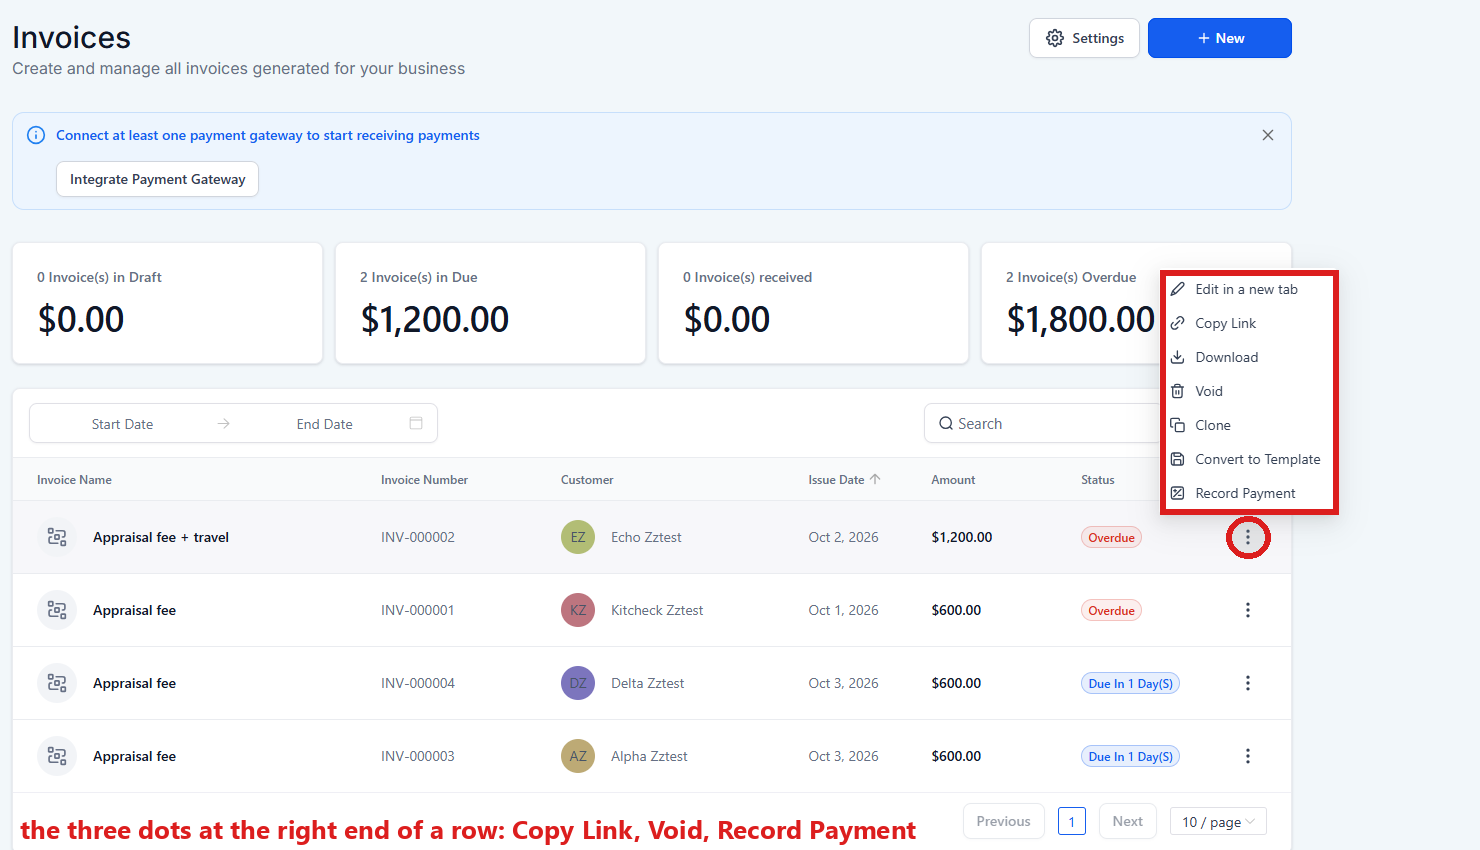
Task: Dismiss the payment gateway notice
Action: [1268, 135]
